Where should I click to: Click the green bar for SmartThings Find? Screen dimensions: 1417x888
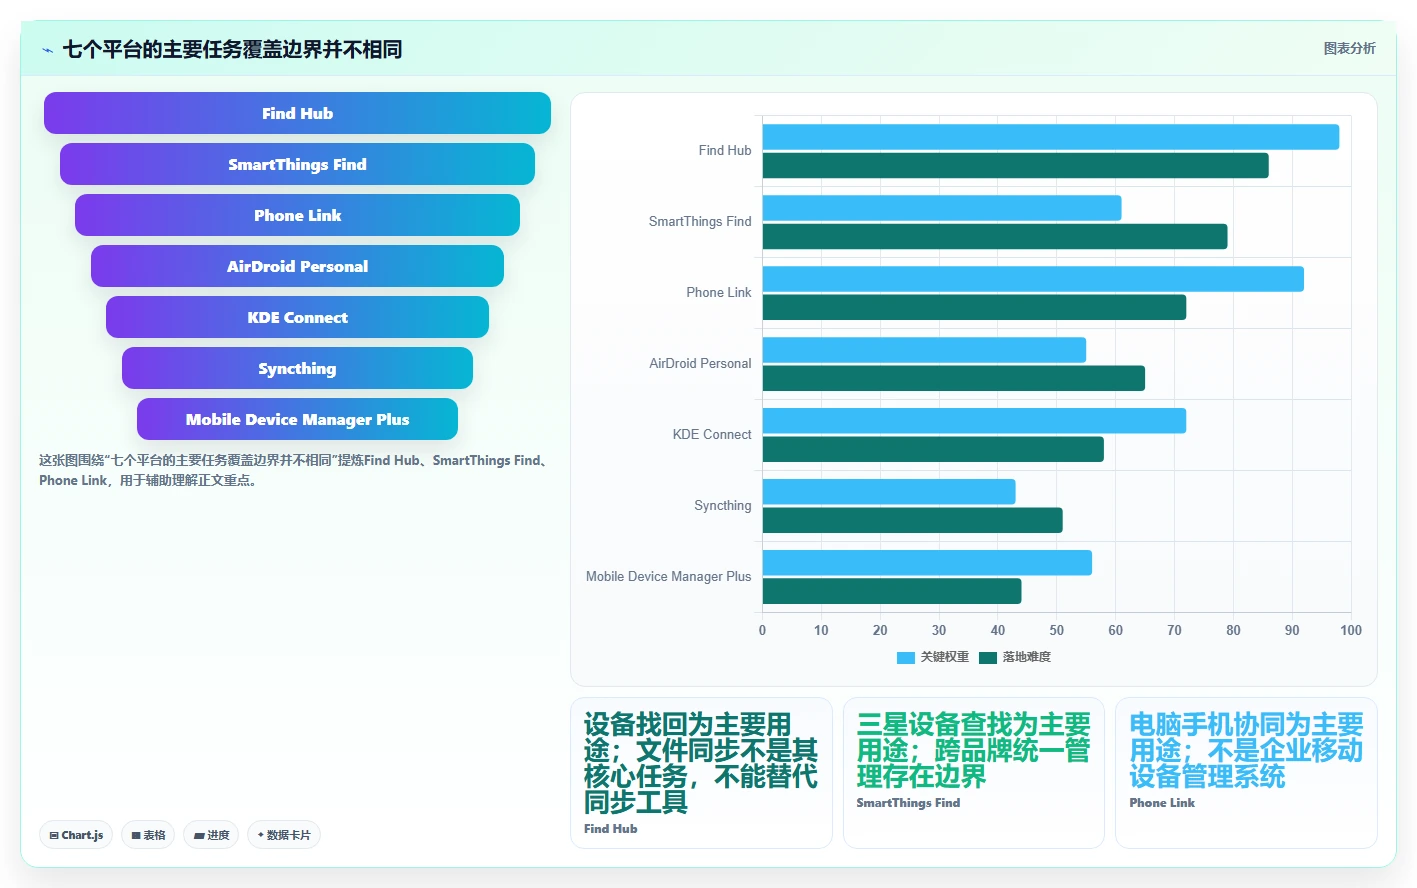coord(995,237)
